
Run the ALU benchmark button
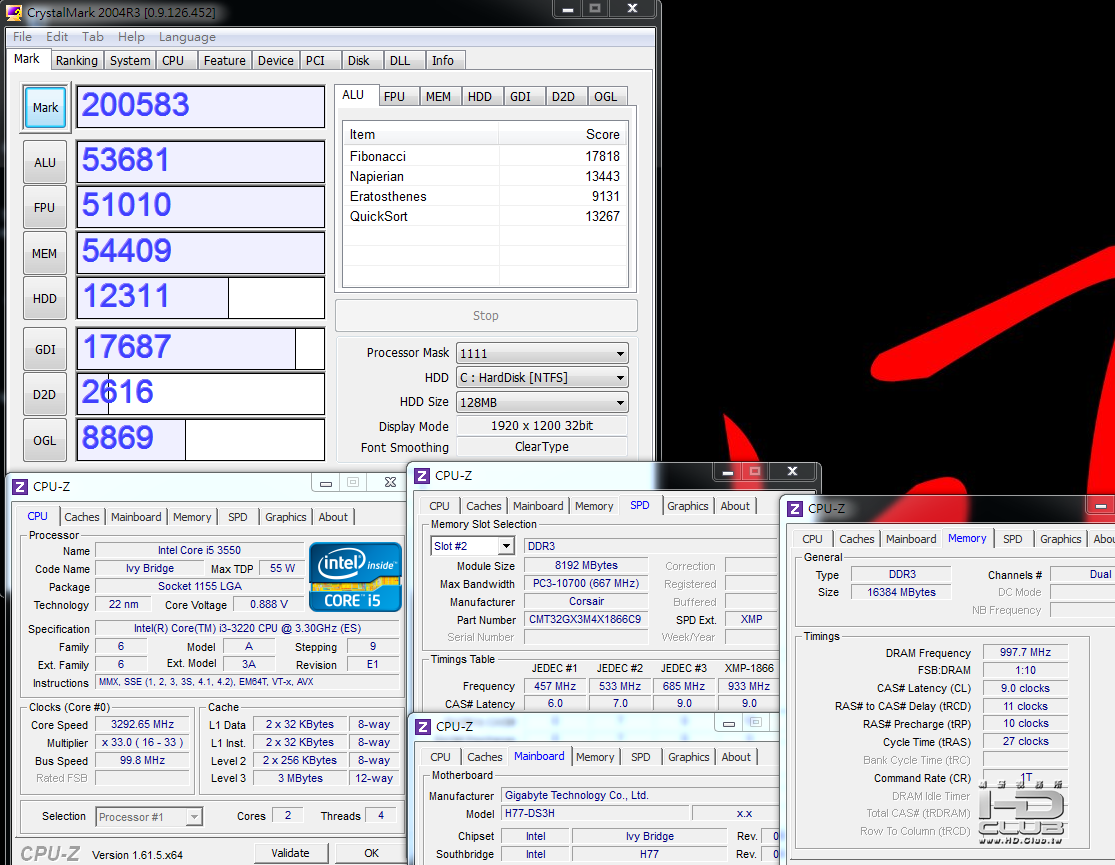coord(45,162)
